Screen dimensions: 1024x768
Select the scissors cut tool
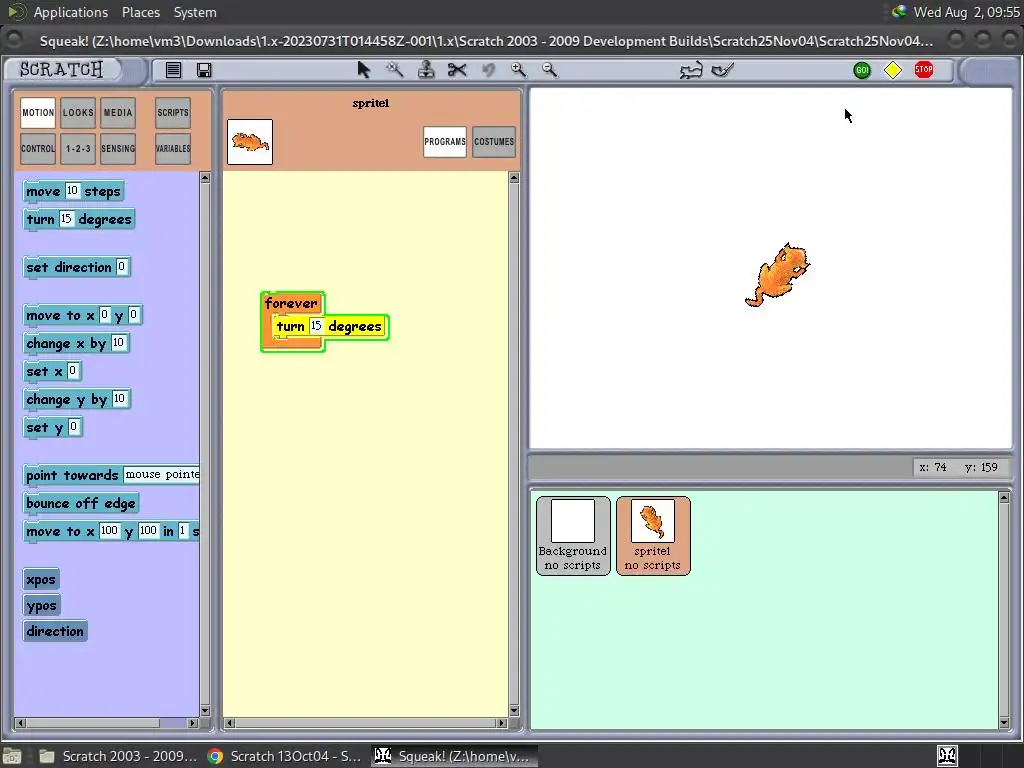[457, 69]
